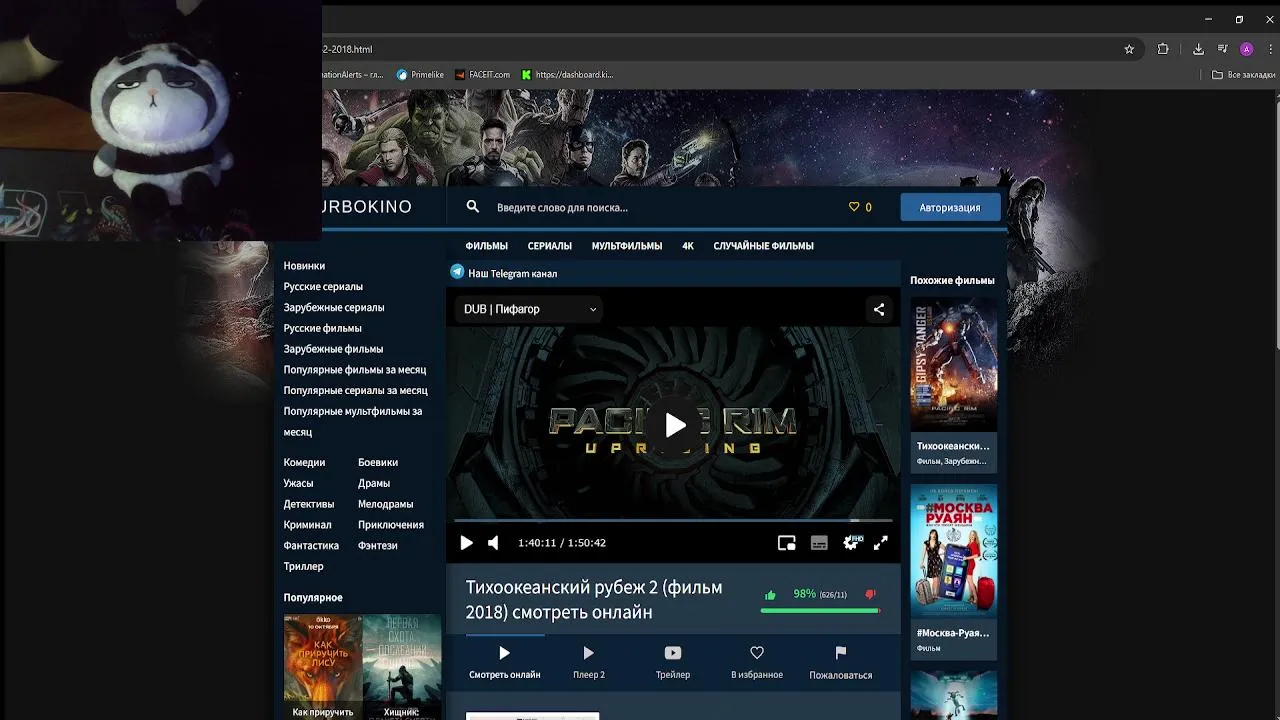1280x720 pixels.
Task: Open Популярные сериалы за месяц
Action: (355, 390)
